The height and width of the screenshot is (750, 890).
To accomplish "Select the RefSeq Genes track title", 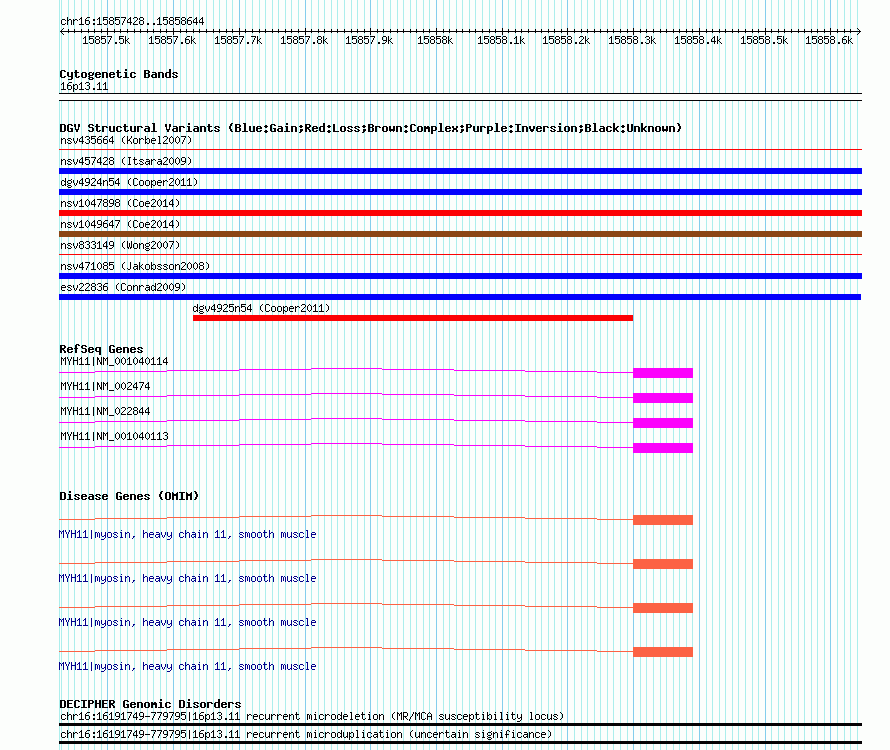I will pyautogui.click(x=102, y=349).
